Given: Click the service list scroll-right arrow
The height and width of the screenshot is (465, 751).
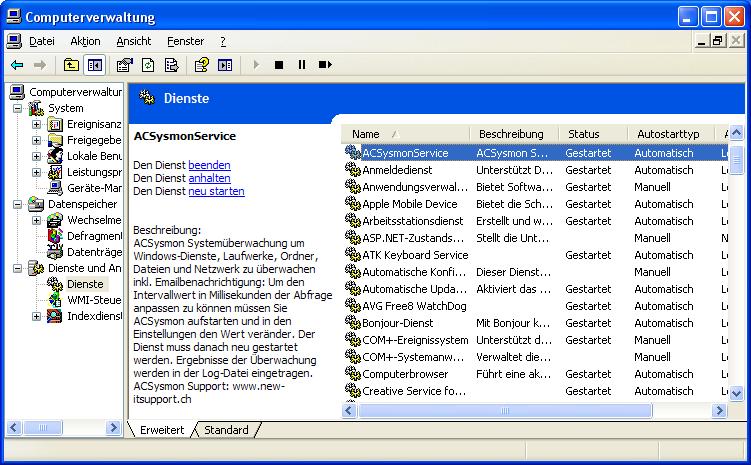Looking at the screenshot, I should [719, 410].
